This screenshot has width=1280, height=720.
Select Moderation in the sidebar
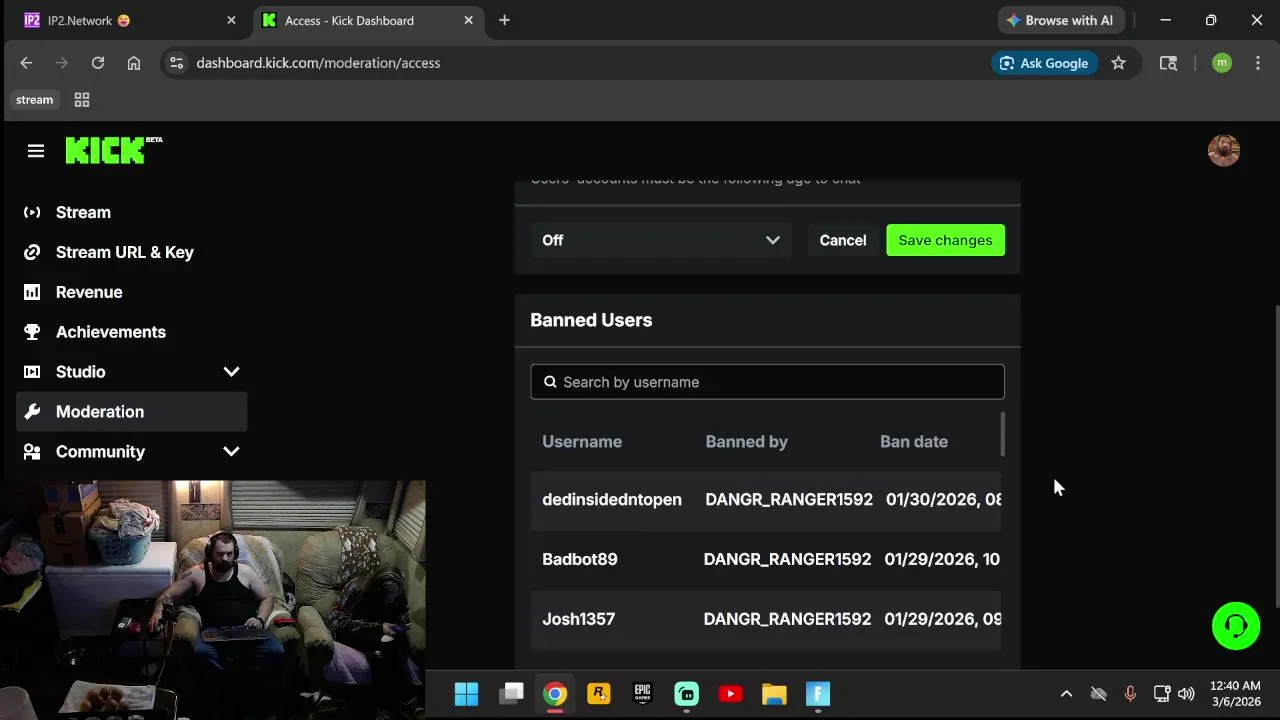(131, 412)
